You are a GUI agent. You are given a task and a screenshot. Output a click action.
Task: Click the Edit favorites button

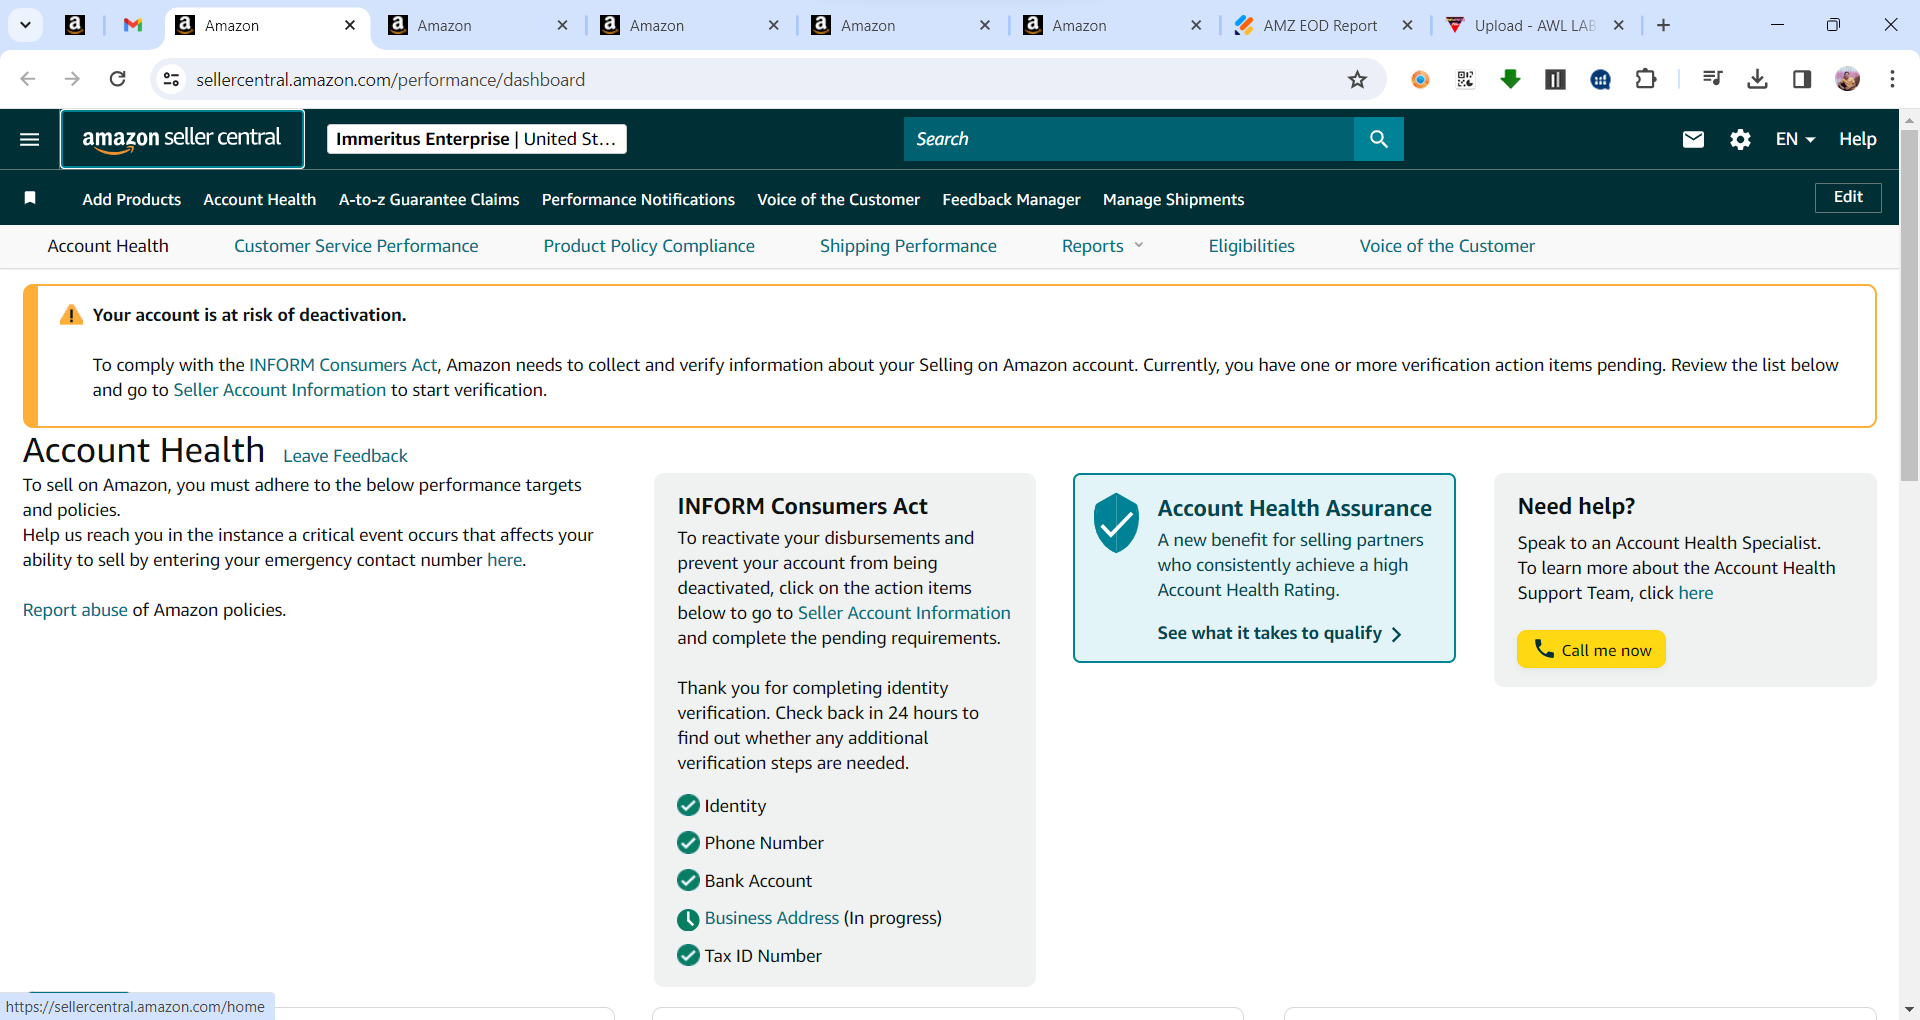coord(1848,197)
